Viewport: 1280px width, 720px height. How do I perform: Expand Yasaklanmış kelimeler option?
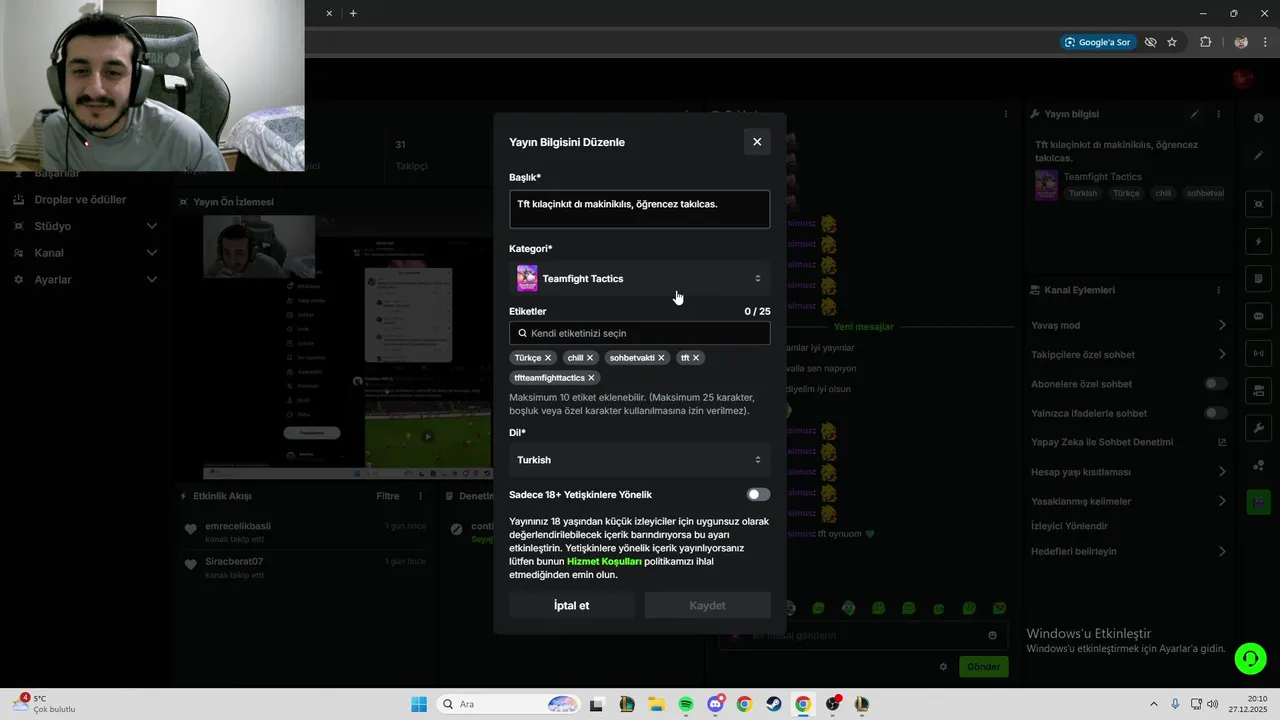(1222, 501)
